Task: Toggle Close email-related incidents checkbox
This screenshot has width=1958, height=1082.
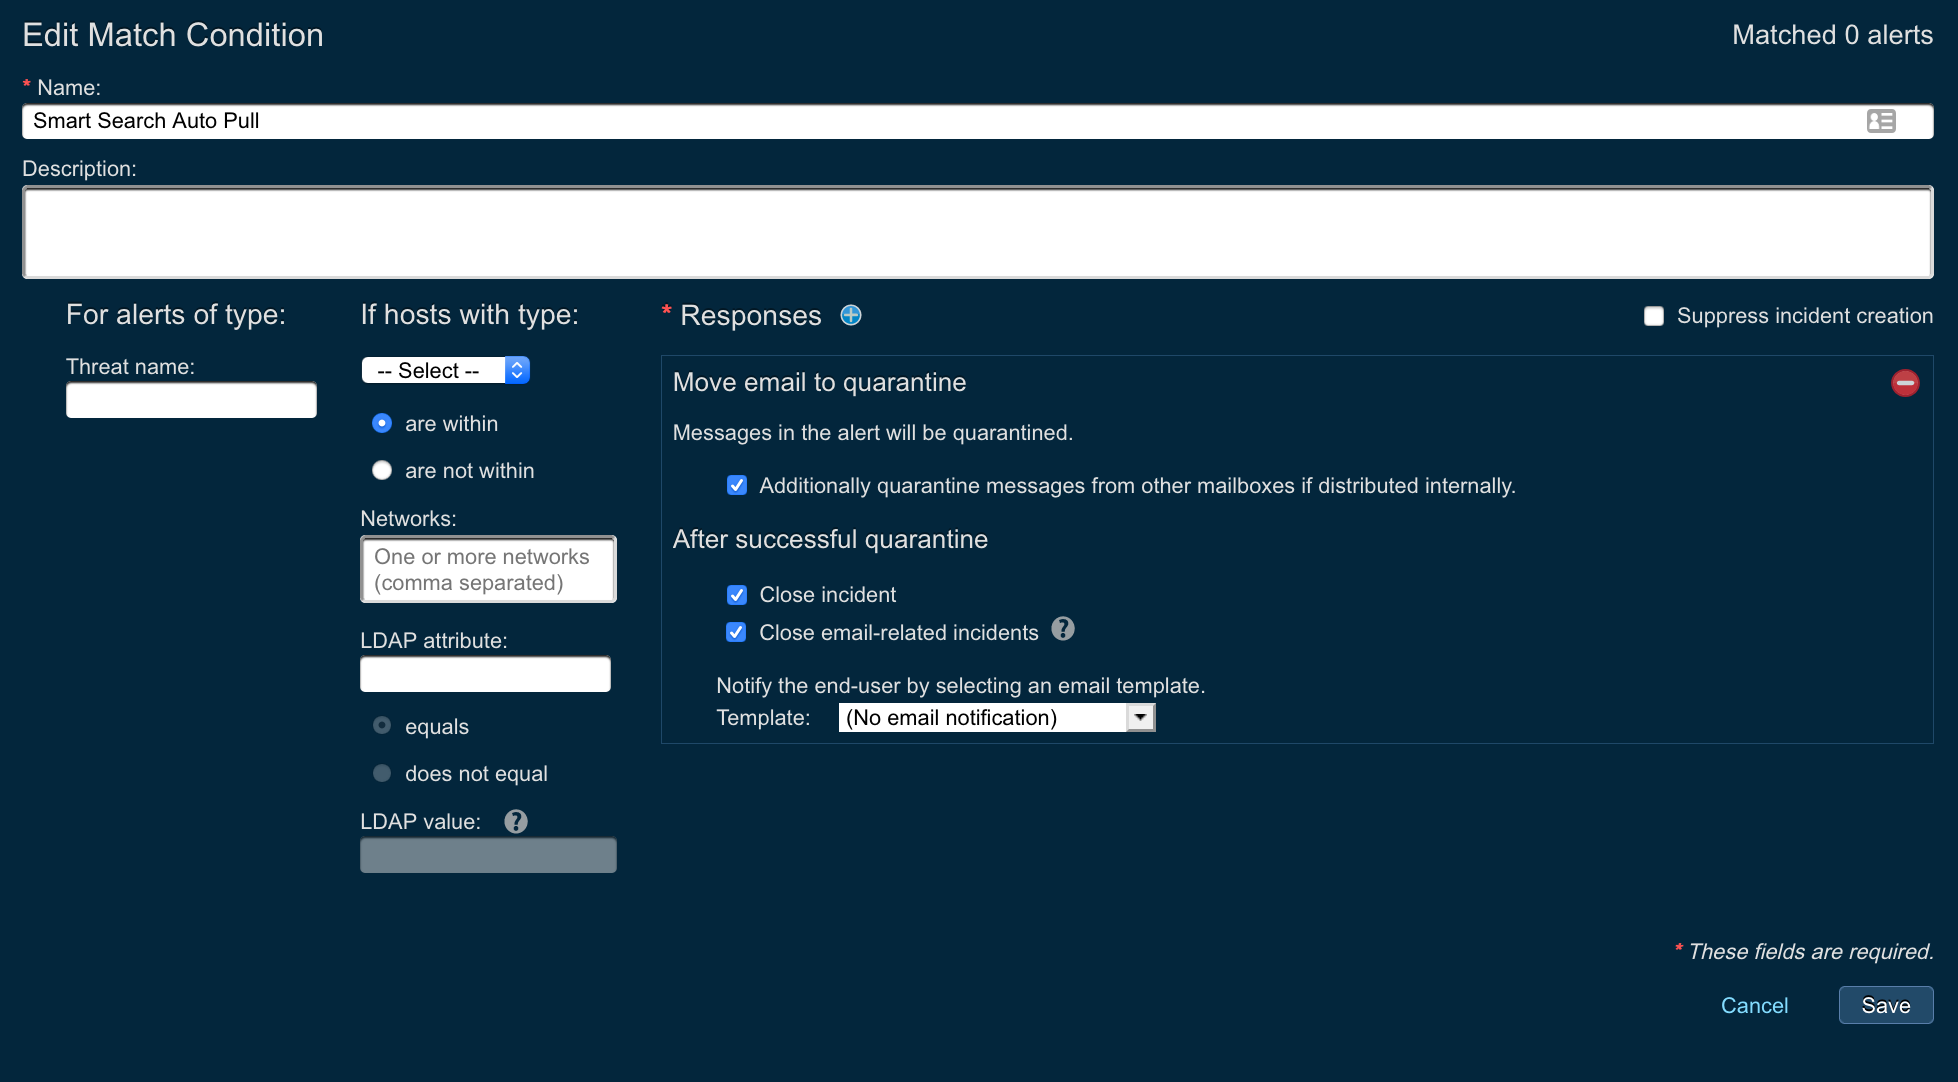Action: tap(737, 633)
